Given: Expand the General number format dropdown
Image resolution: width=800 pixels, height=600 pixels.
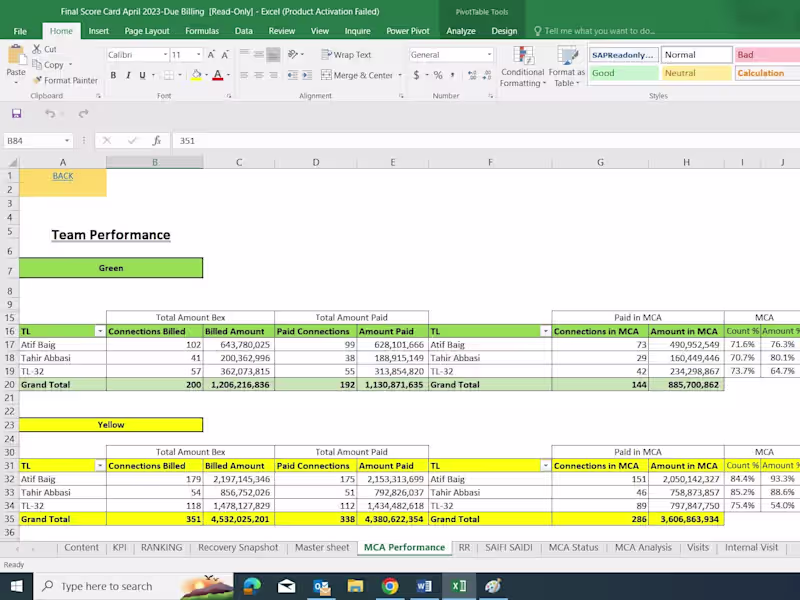Looking at the screenshot, I should coord(488,55).
